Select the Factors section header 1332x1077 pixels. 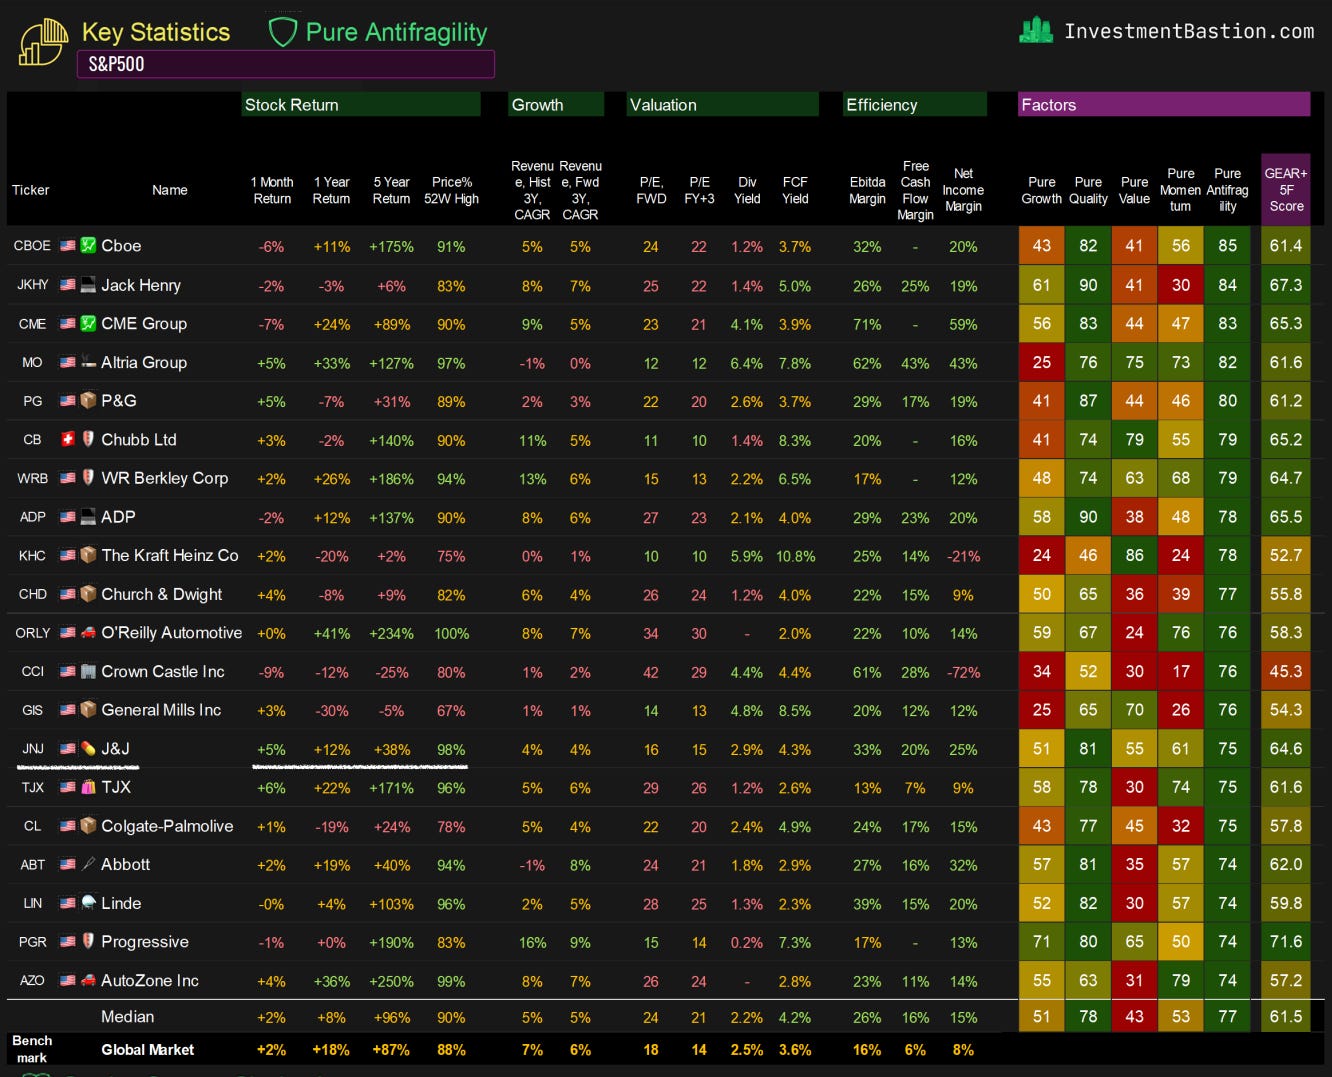1164,105
